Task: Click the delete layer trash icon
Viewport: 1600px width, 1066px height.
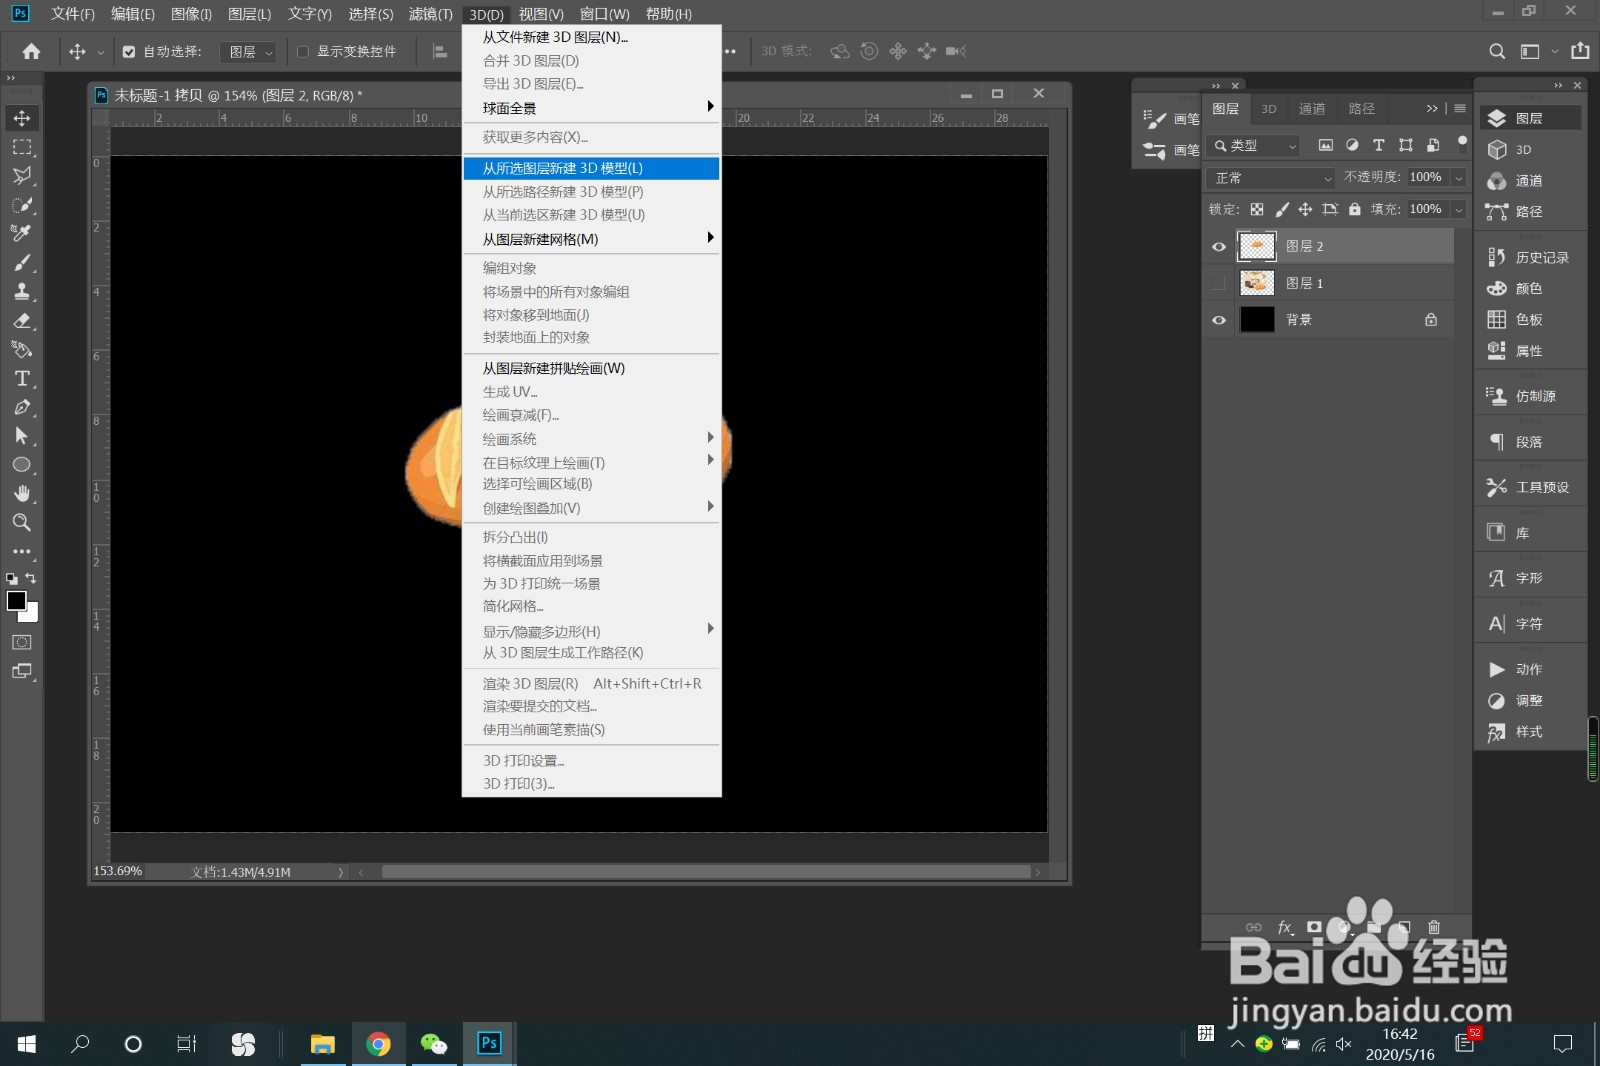Action: (x=1434, y=927)
